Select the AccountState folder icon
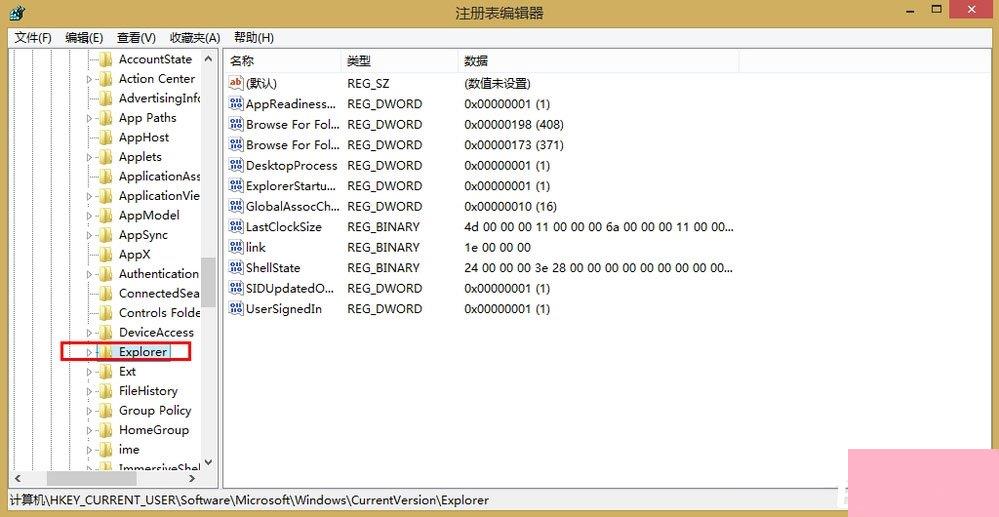Image resolution: width=999 pixels, height=517 pixels. pyautogui.click(x=106, y=59)
